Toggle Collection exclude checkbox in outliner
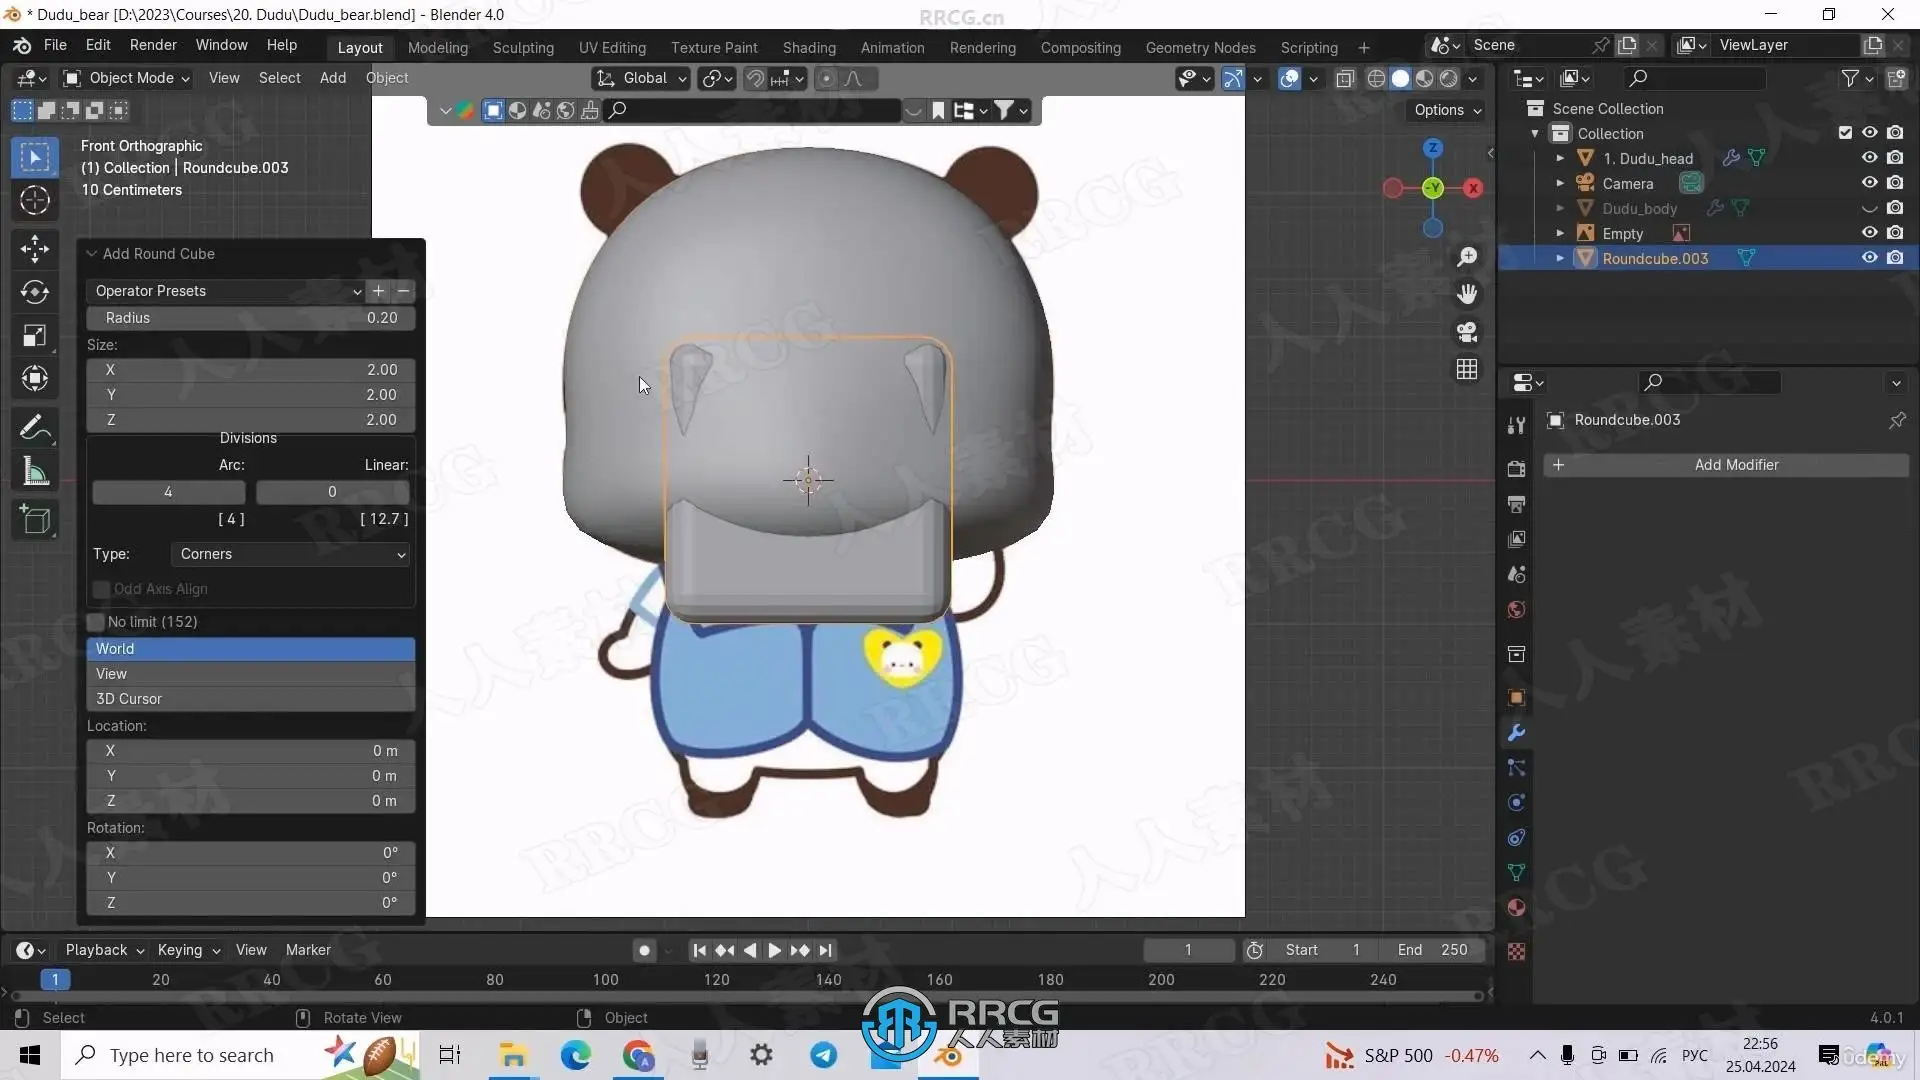The width and height of the screenshot is (1920, 1080). click(x=1845, y=133)
